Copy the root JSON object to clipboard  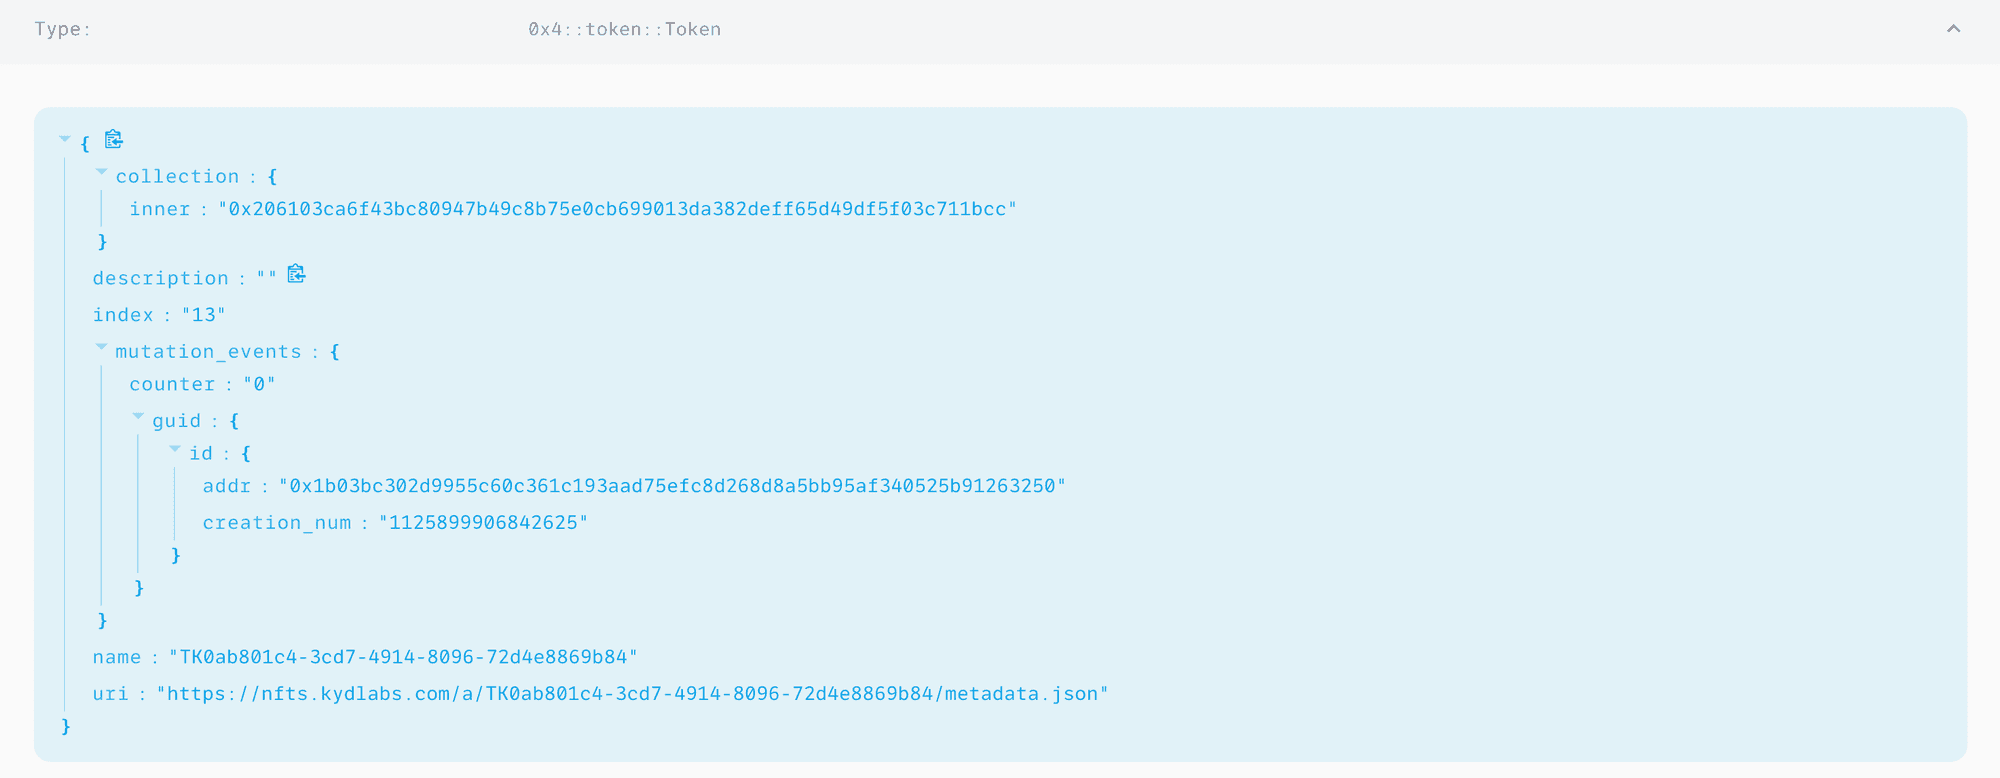(x=114, y=139)
